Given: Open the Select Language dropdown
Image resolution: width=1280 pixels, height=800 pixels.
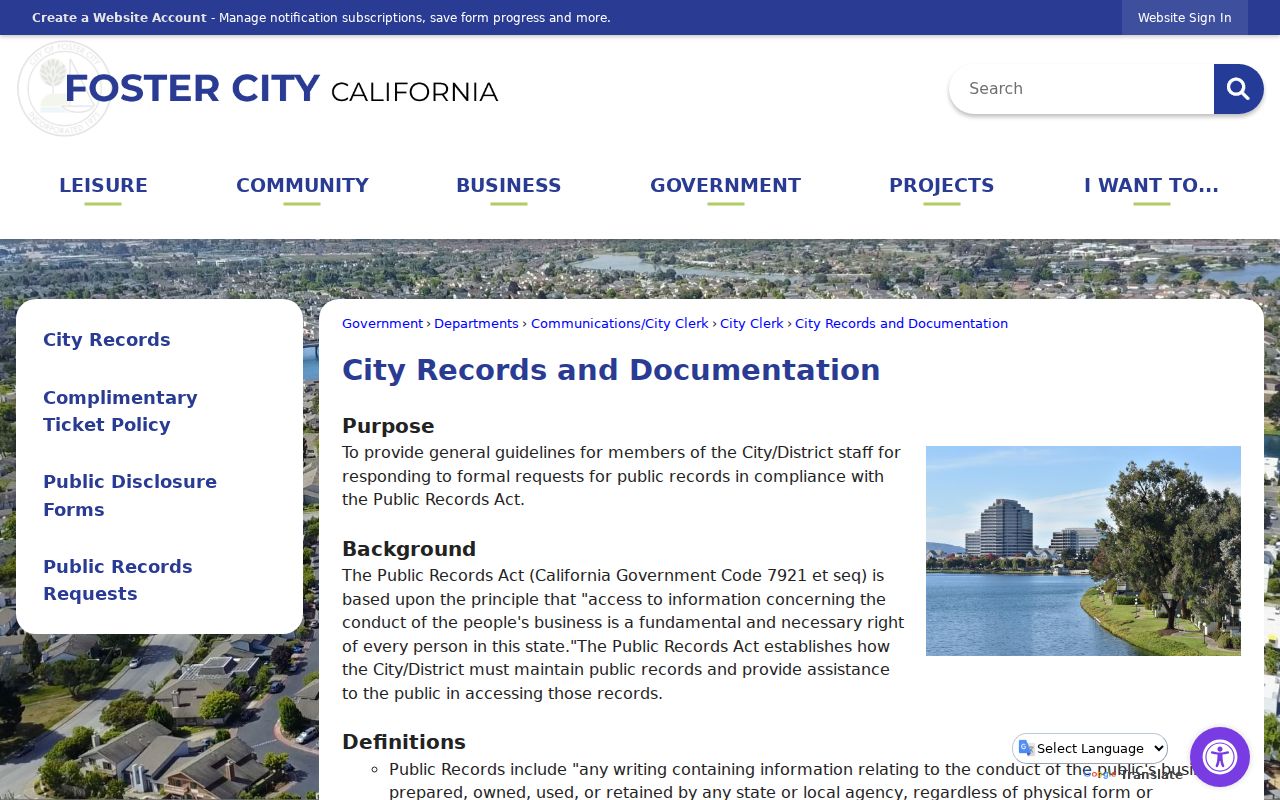Looking at the screenshot, I should [1091, 748].
